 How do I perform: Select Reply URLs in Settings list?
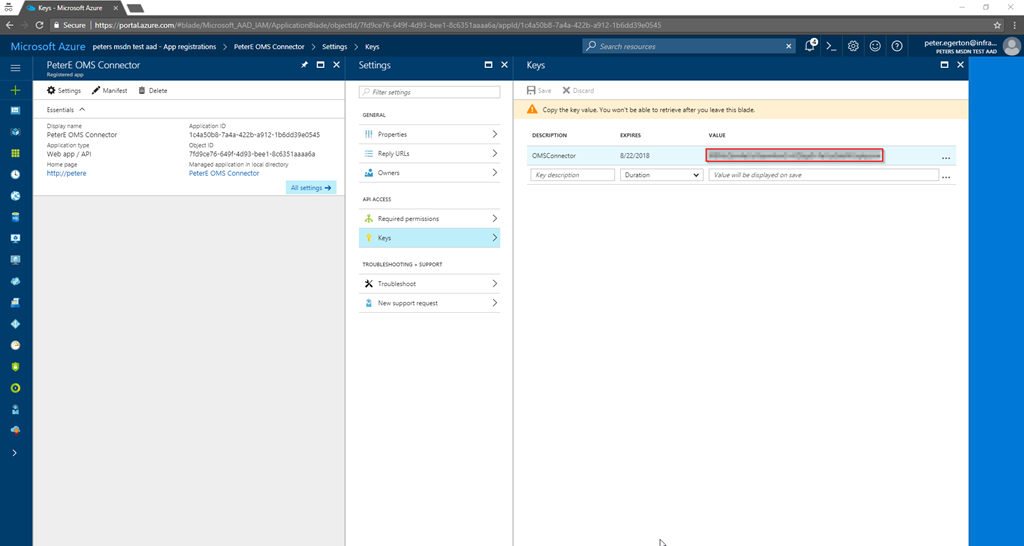(429, 154)
